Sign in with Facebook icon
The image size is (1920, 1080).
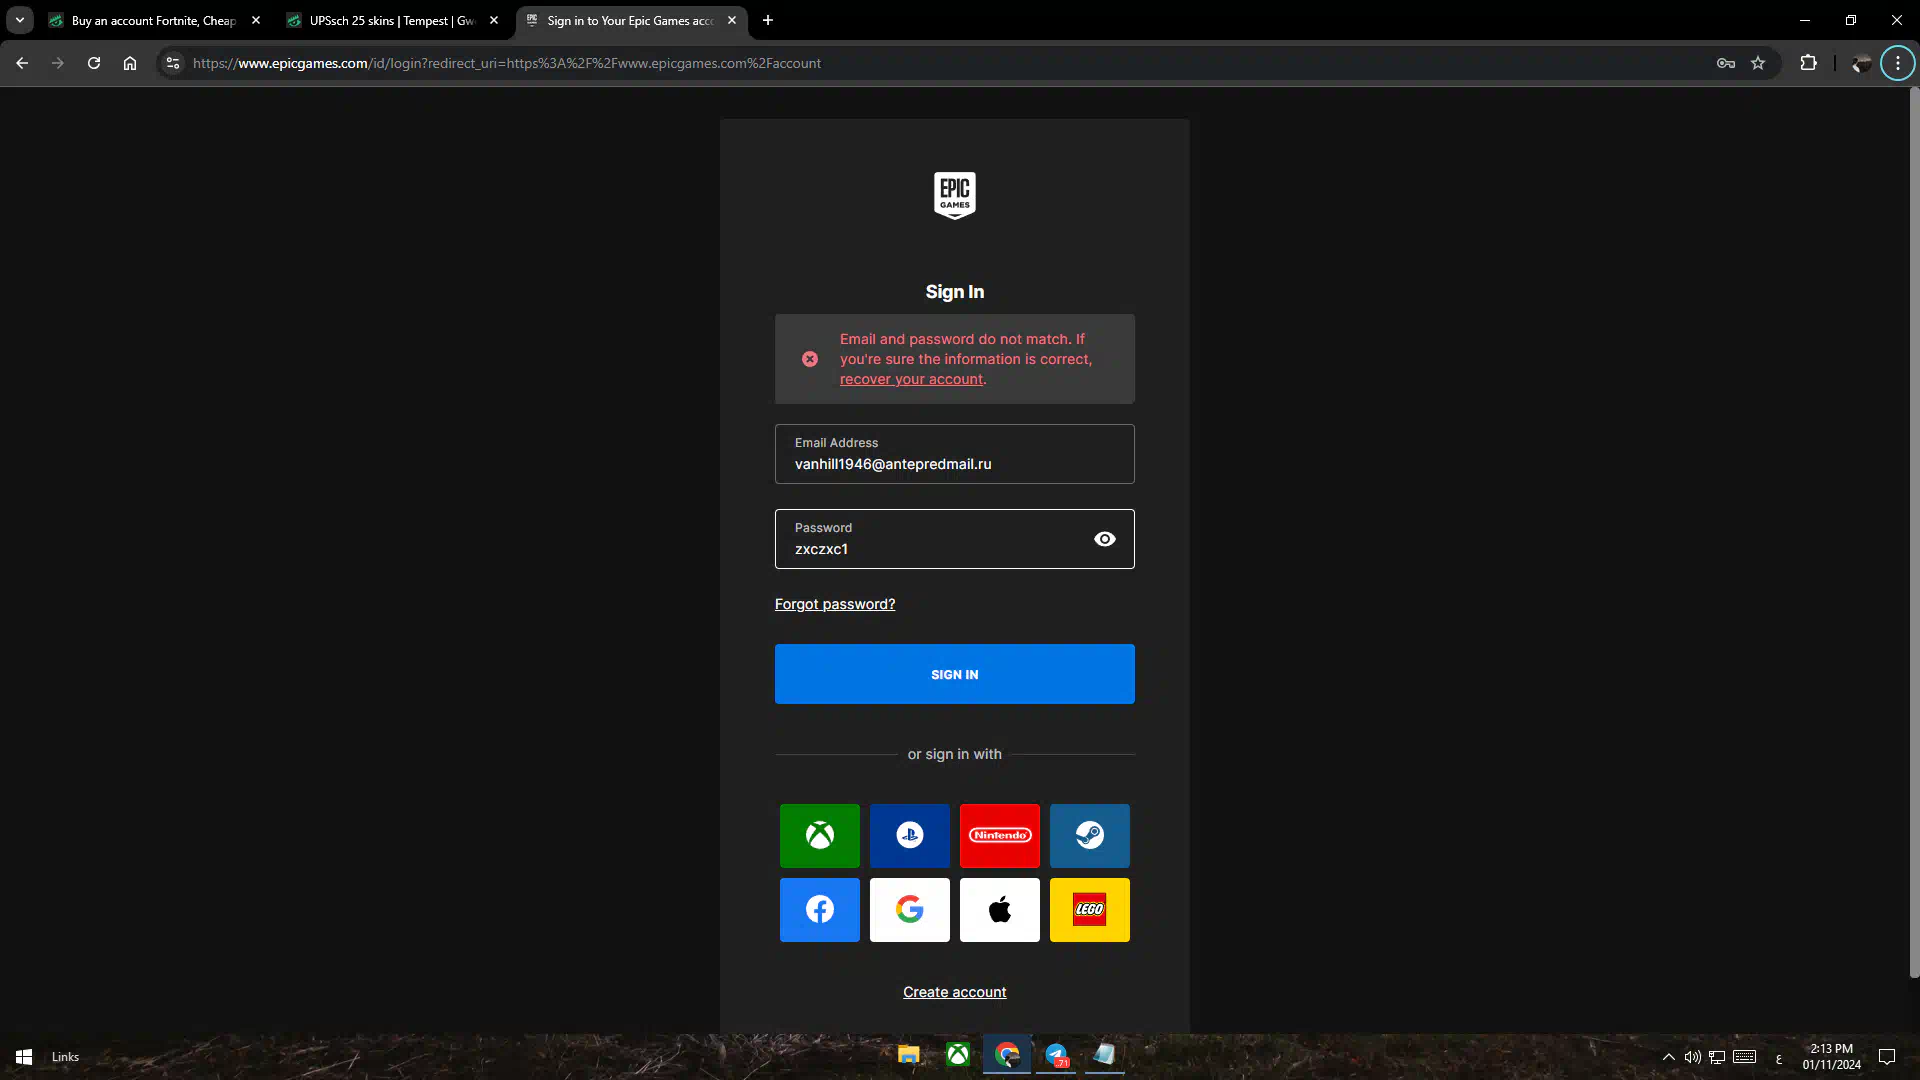[x=819, y=909]
